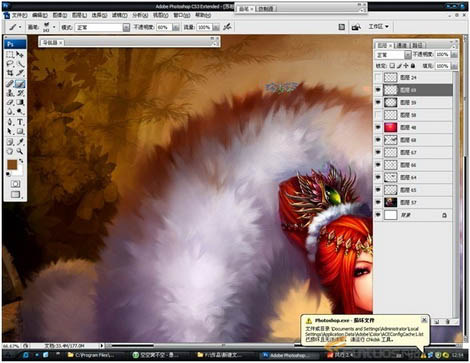Screen dimensions: 470x363
Task: Hide the background layer's eye icon
Action: (378, 215)
